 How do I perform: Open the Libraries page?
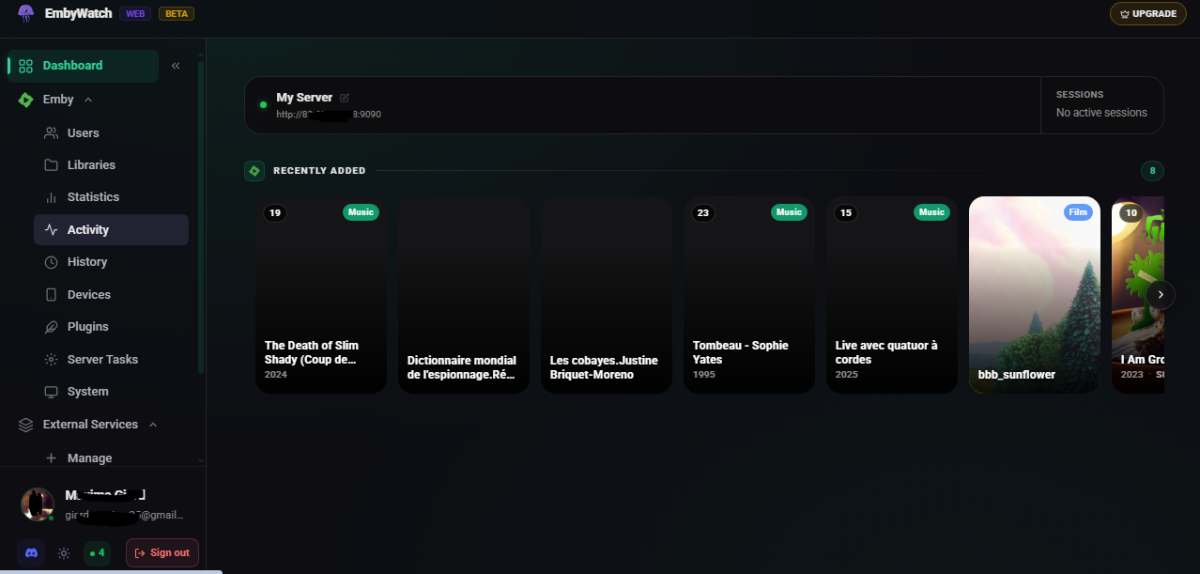click(91, 165)
